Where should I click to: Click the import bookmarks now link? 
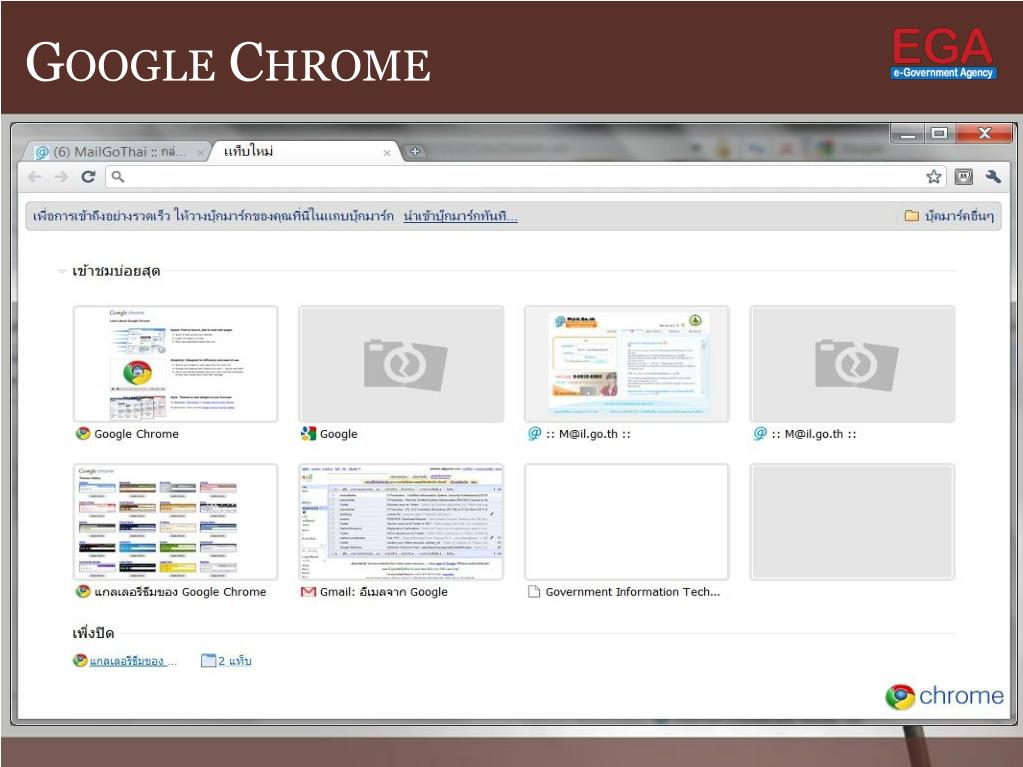(461, 216)
